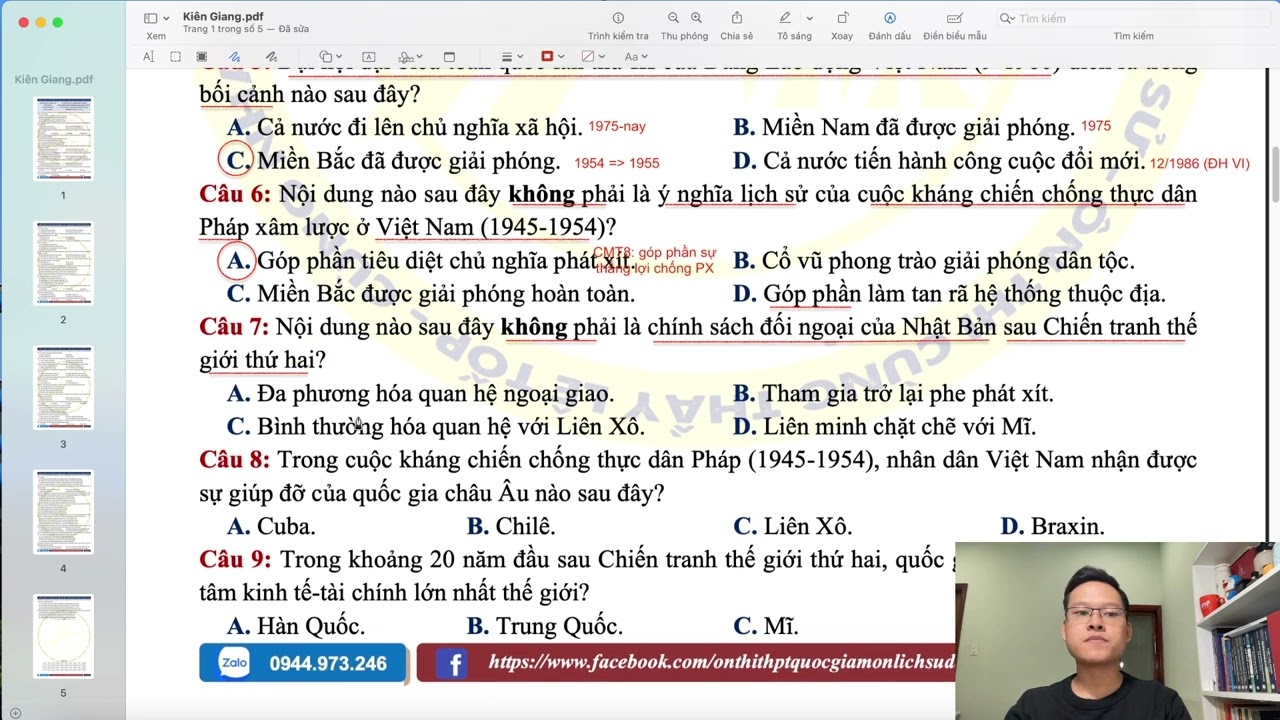Select the Rectangular Selection tool
The height and width of the screenshot is (720, 1280).
(x=175, y=57)
